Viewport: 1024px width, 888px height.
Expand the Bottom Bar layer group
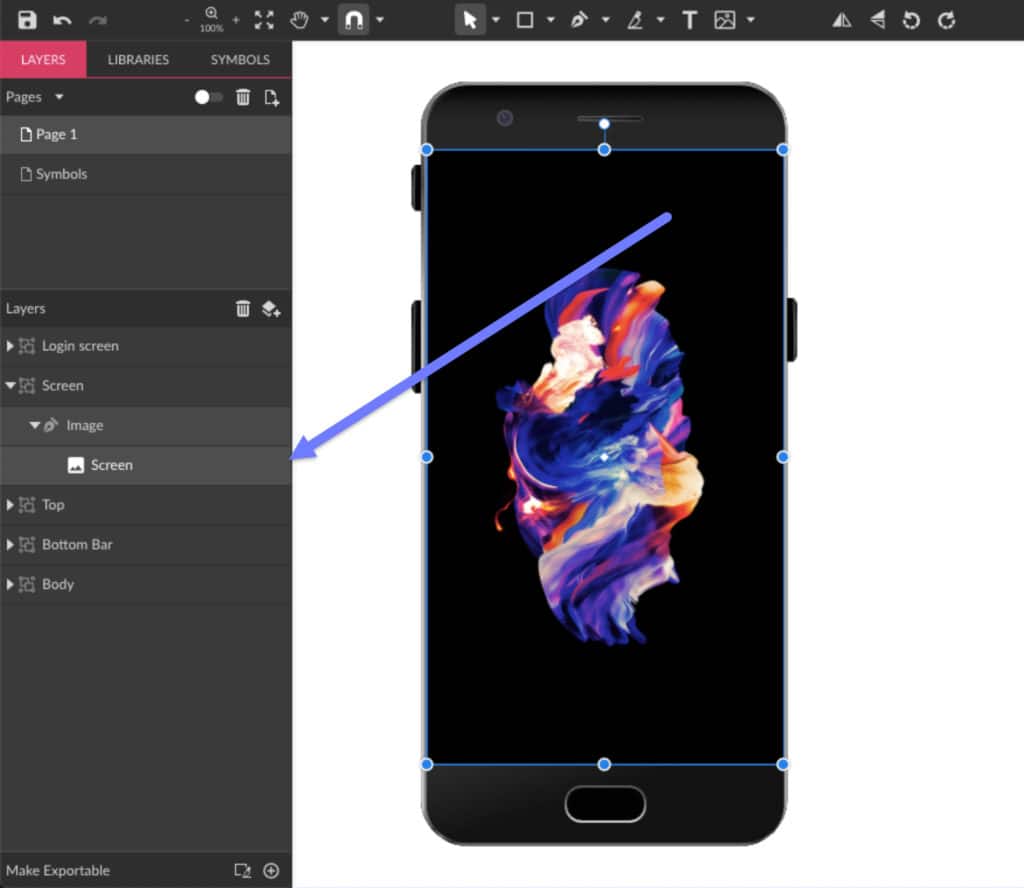click(x=11, y=545)
